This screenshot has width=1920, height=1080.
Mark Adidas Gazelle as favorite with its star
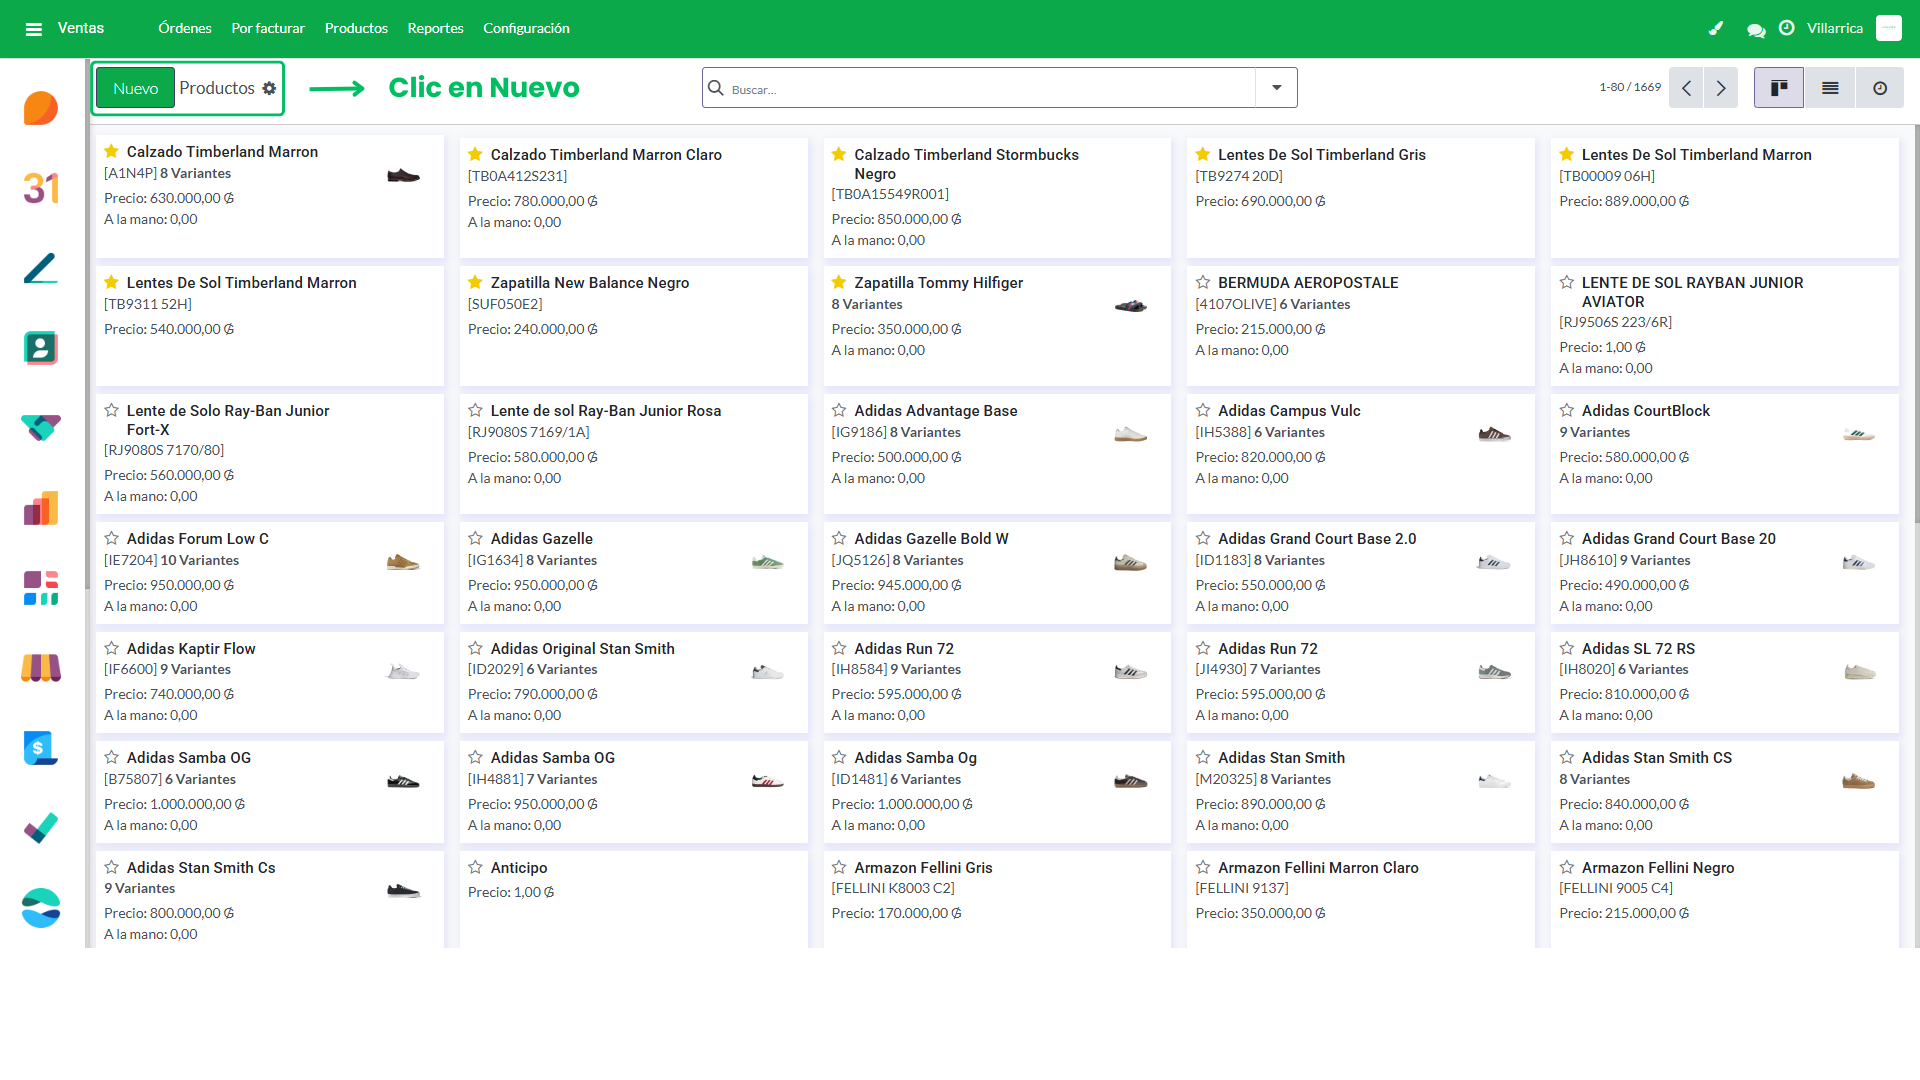point(474,538)
